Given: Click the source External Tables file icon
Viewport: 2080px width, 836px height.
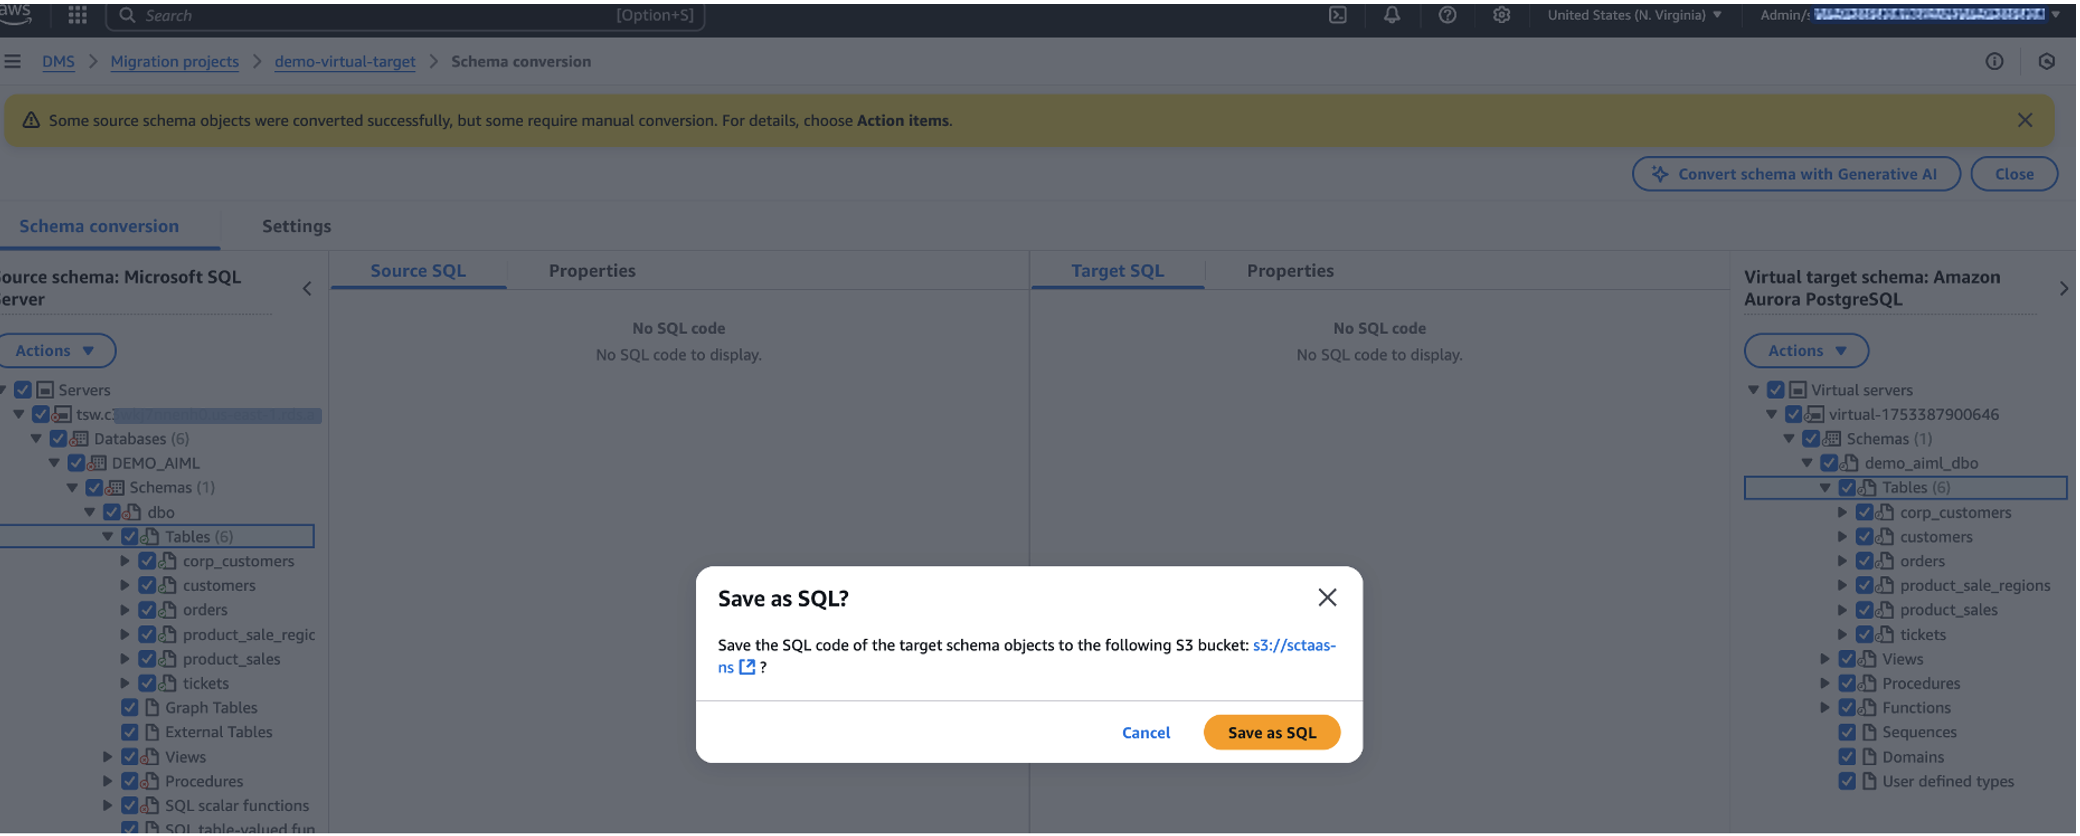Looking at the screenshot, I should point(151,732).
